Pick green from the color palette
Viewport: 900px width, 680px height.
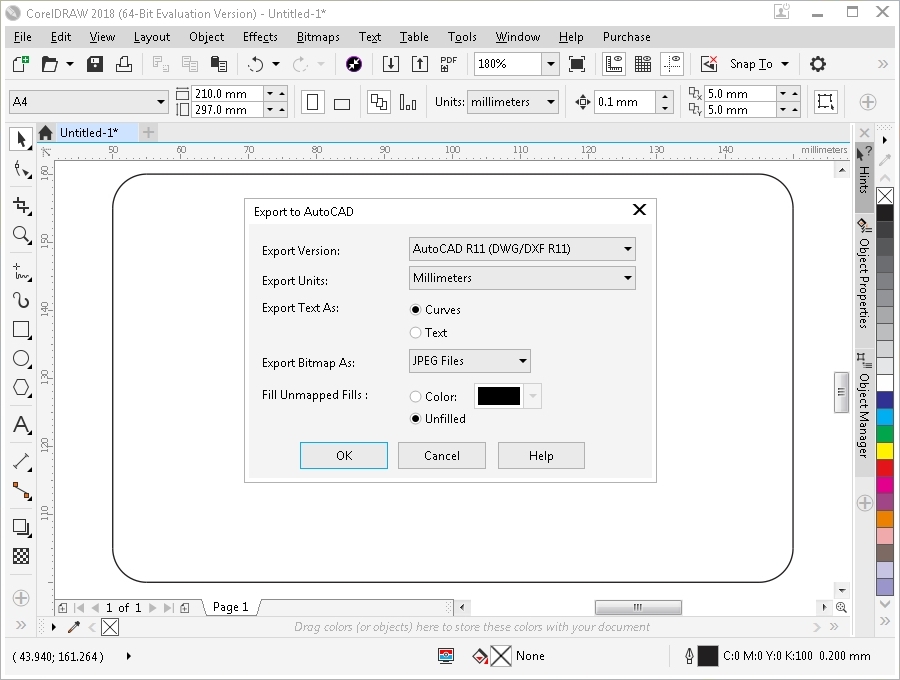[x=885, y=434]
